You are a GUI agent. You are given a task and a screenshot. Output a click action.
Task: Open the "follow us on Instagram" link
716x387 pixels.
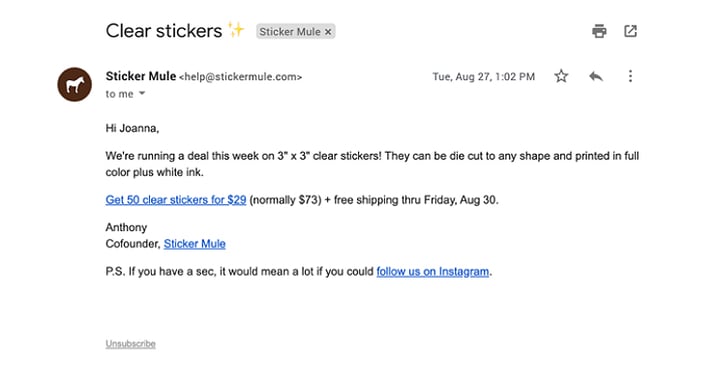click(x=432, y=272)
